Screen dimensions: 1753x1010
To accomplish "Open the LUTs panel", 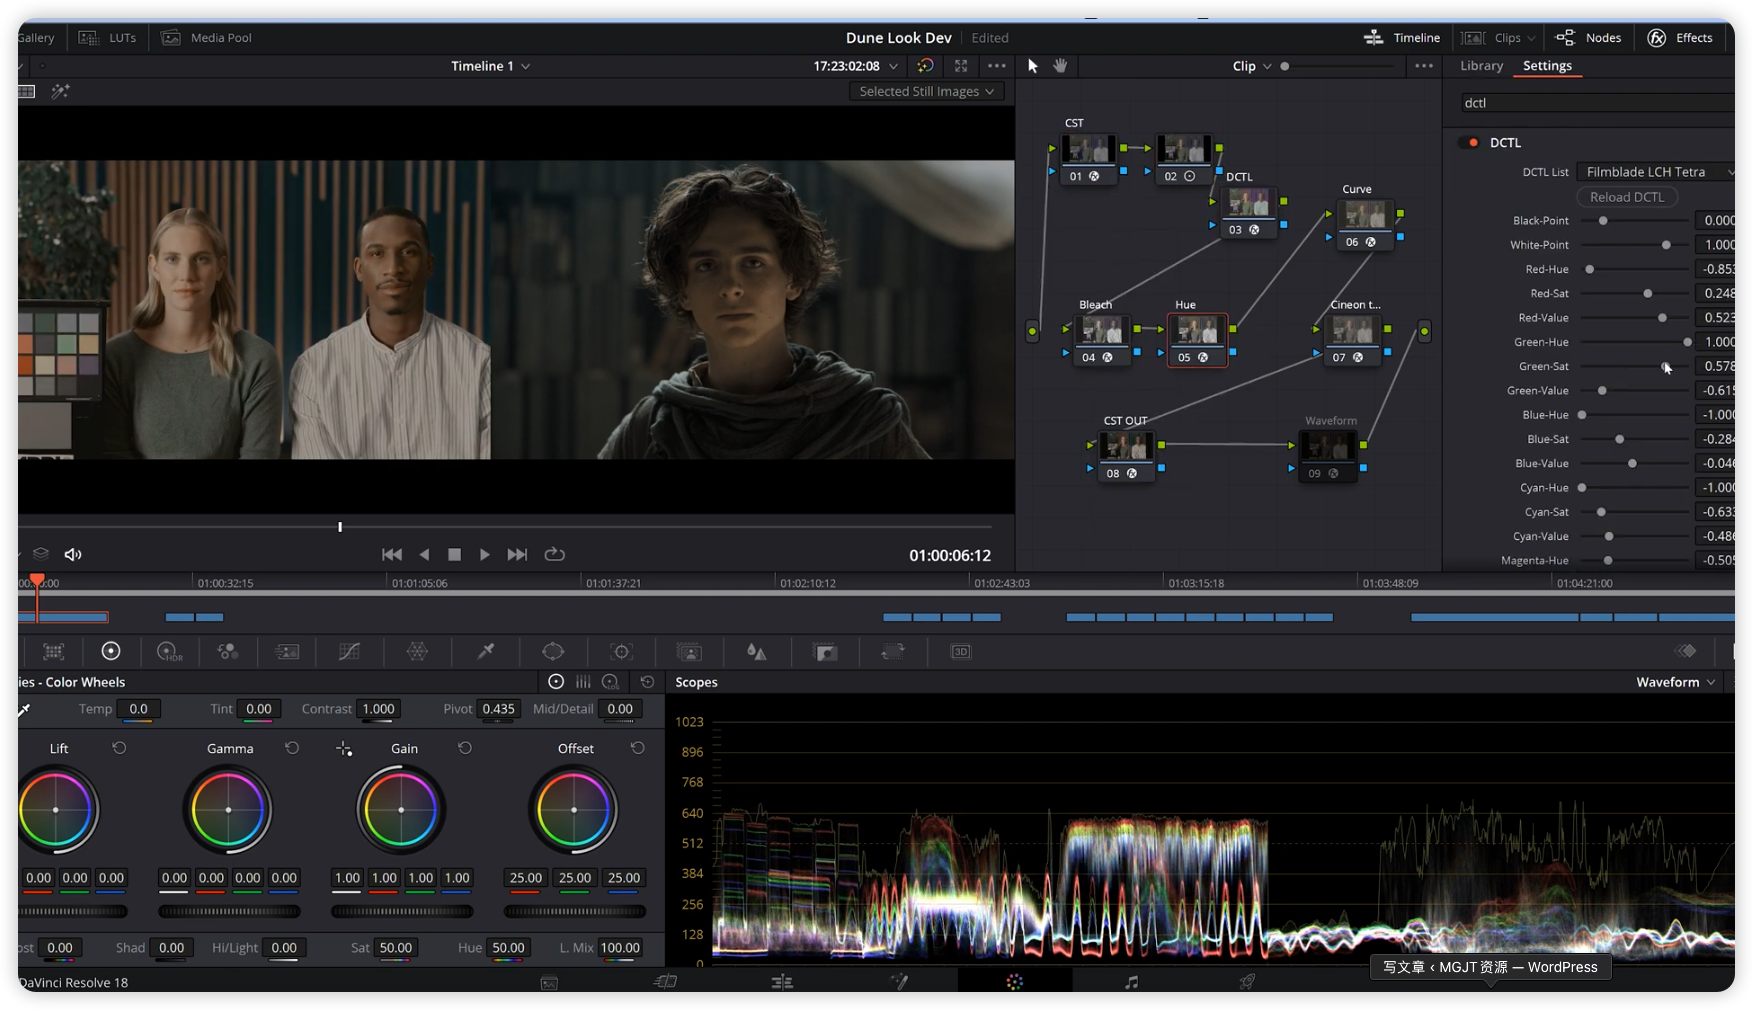I will pos(108,38).
